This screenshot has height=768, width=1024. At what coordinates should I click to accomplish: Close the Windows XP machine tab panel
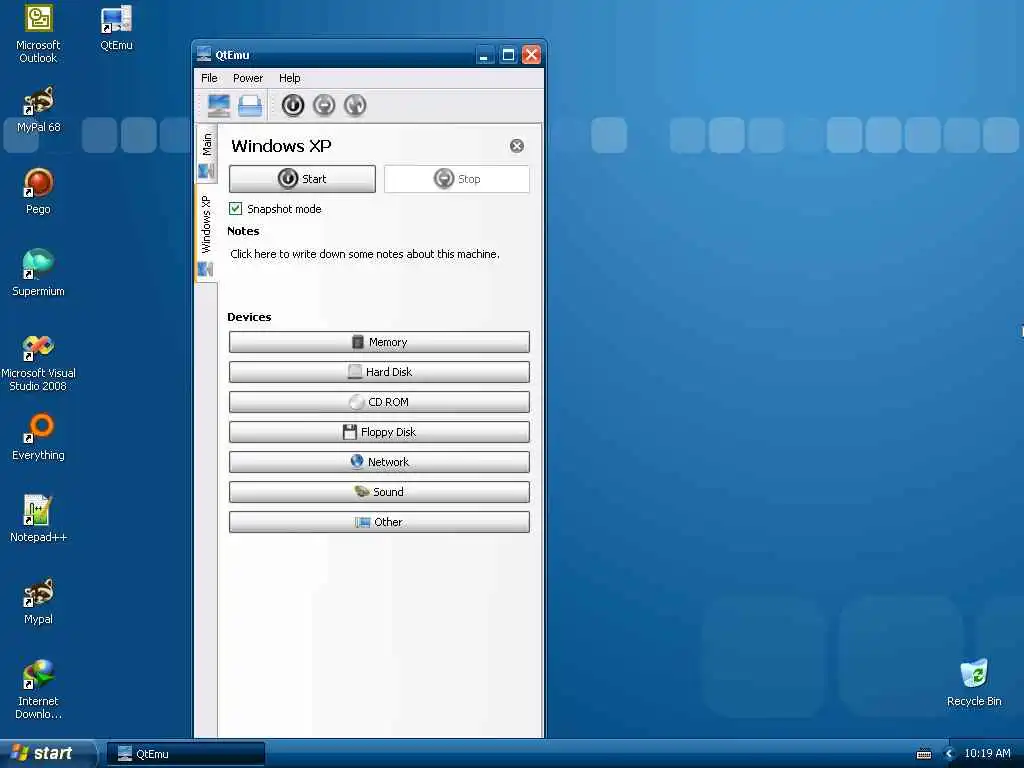517,146
